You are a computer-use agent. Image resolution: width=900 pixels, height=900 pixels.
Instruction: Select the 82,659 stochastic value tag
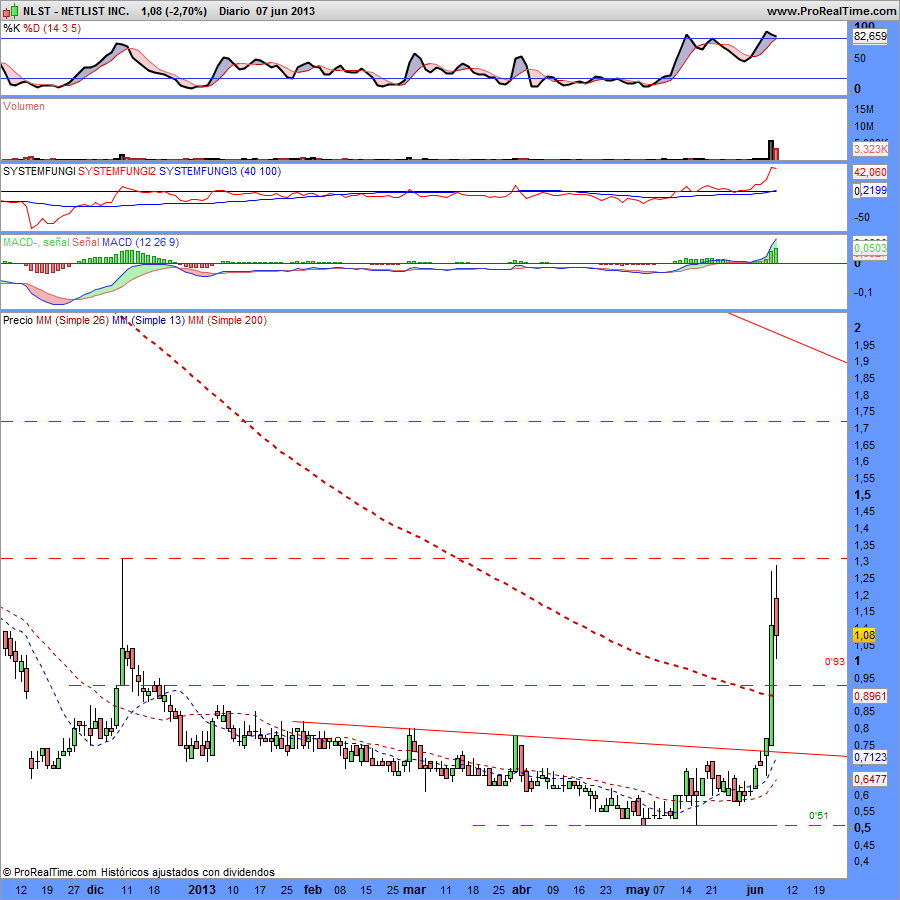(x=870, y=36)
